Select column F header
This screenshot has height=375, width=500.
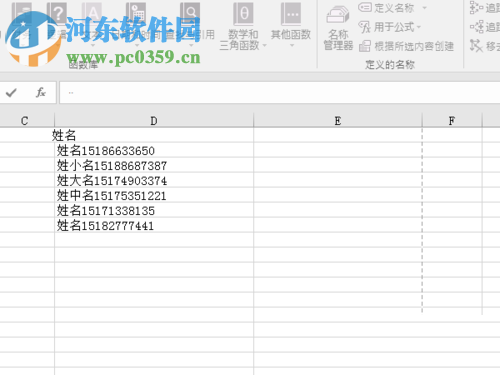(452, 121)
